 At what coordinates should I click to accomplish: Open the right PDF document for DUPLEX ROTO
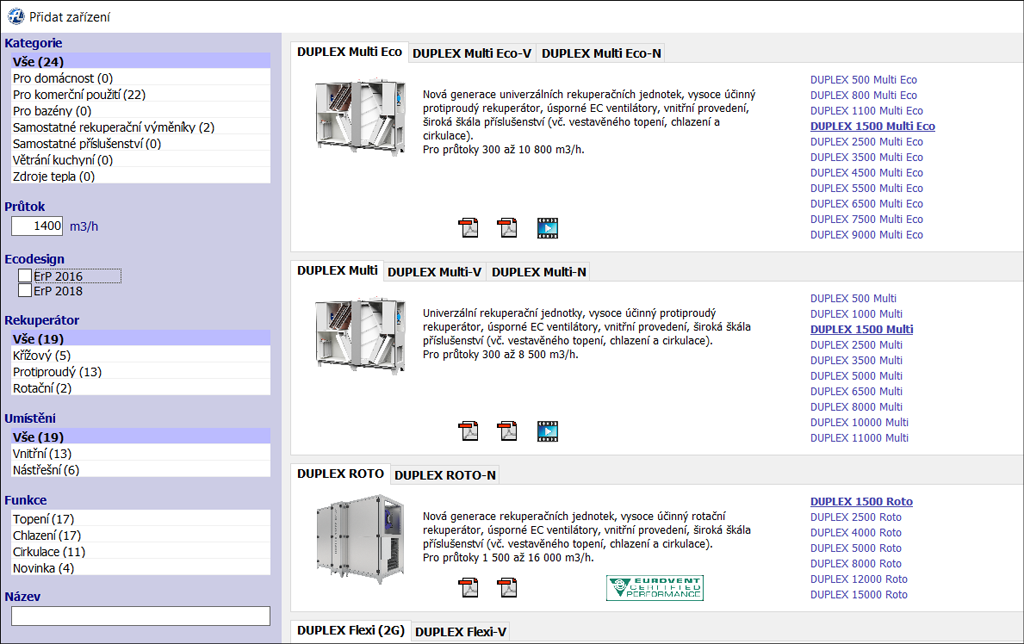tap(507, 587)
